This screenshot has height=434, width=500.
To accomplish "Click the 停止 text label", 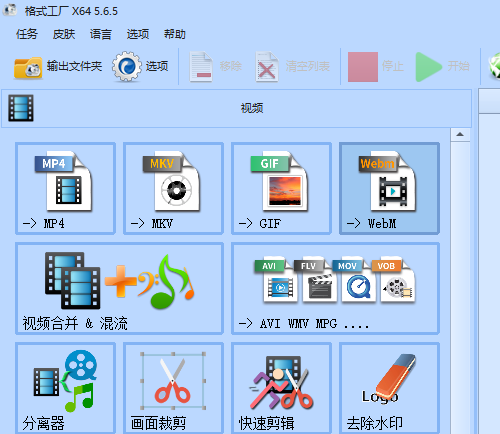I will 393,66.
